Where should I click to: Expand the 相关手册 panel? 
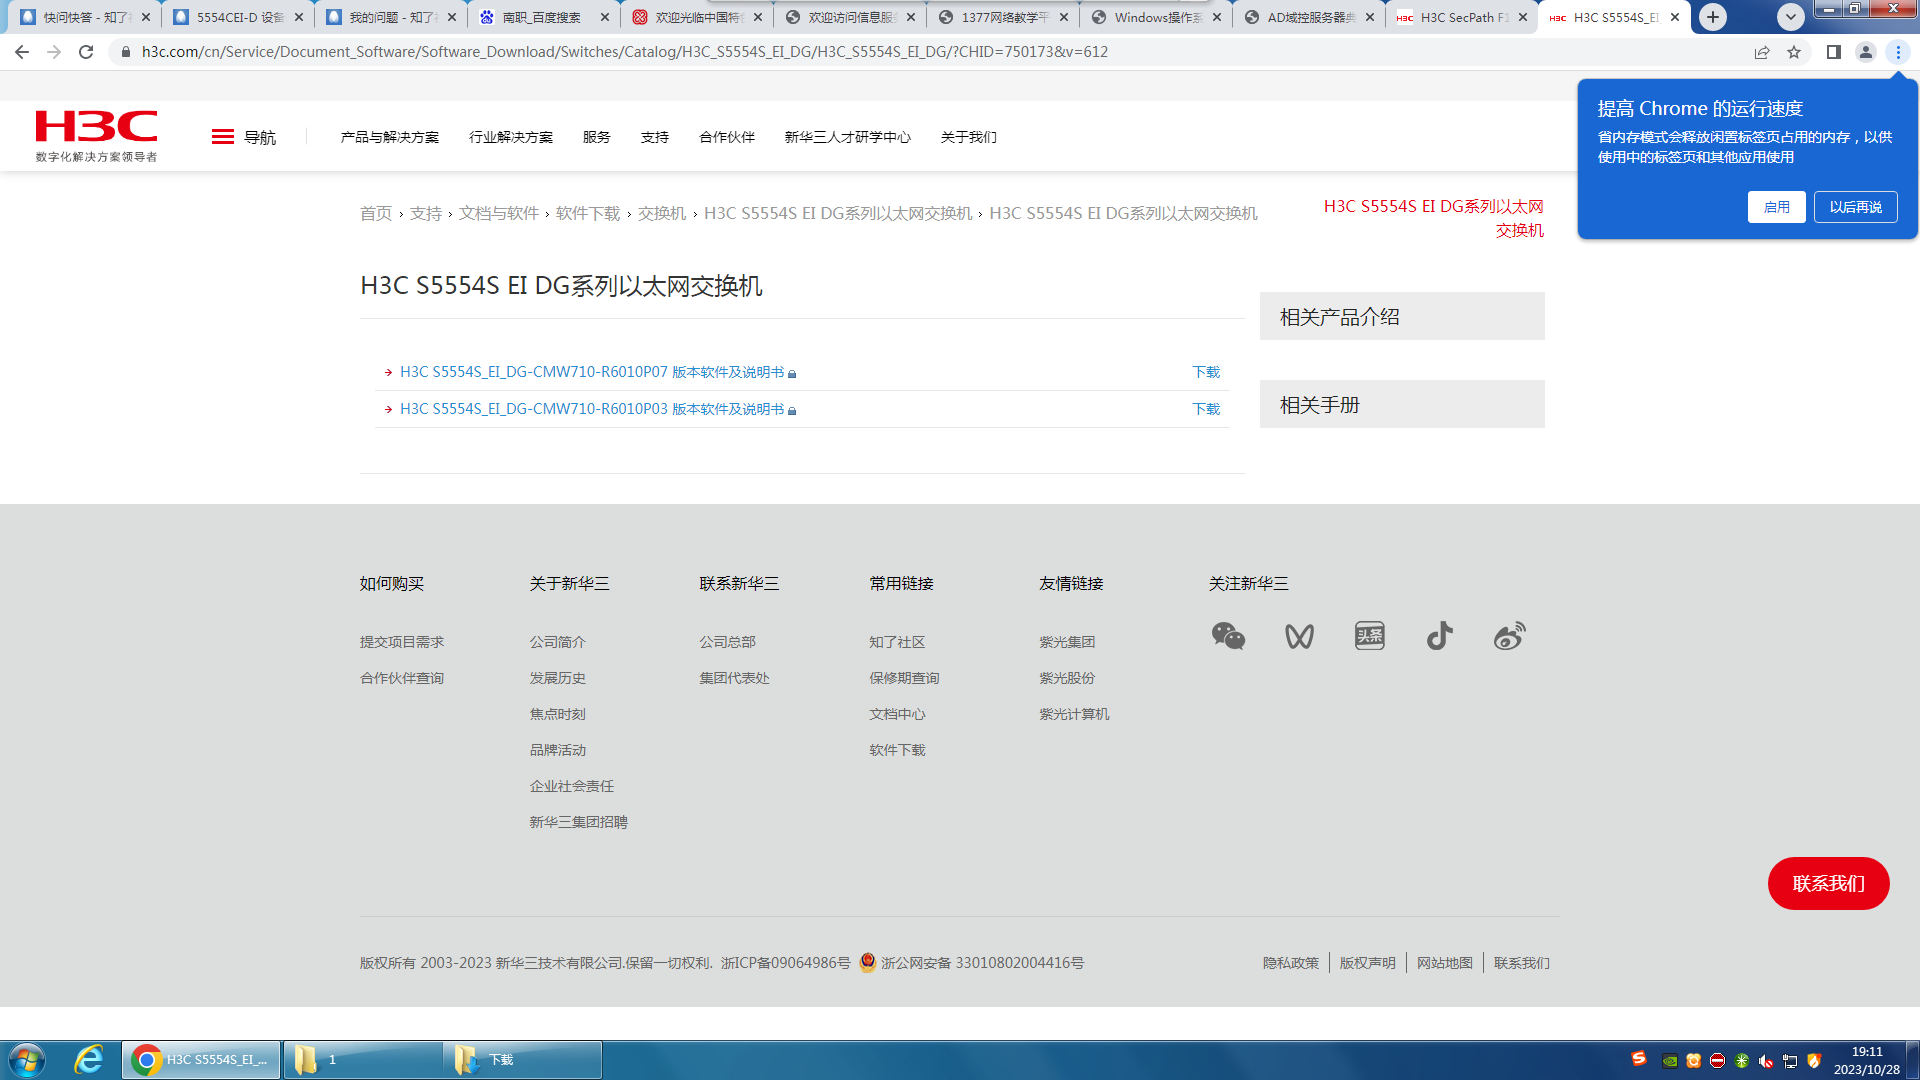(x=1401, y=405)
